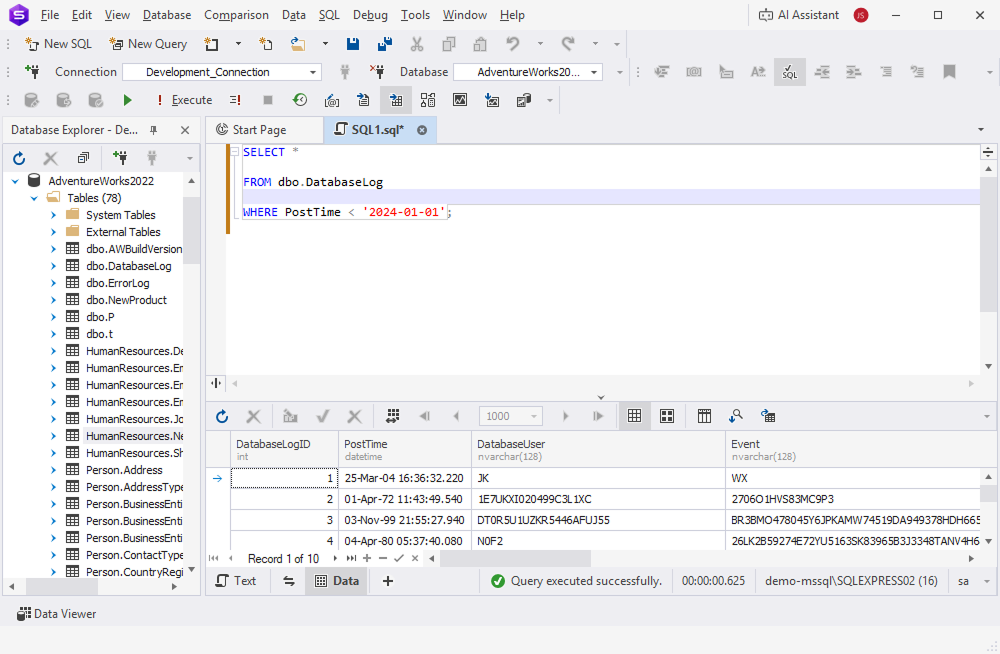The height and width of the screenshot is (654, 1000).
Task: Toggle the grid view mode button
Action: [x=634, y=416]
